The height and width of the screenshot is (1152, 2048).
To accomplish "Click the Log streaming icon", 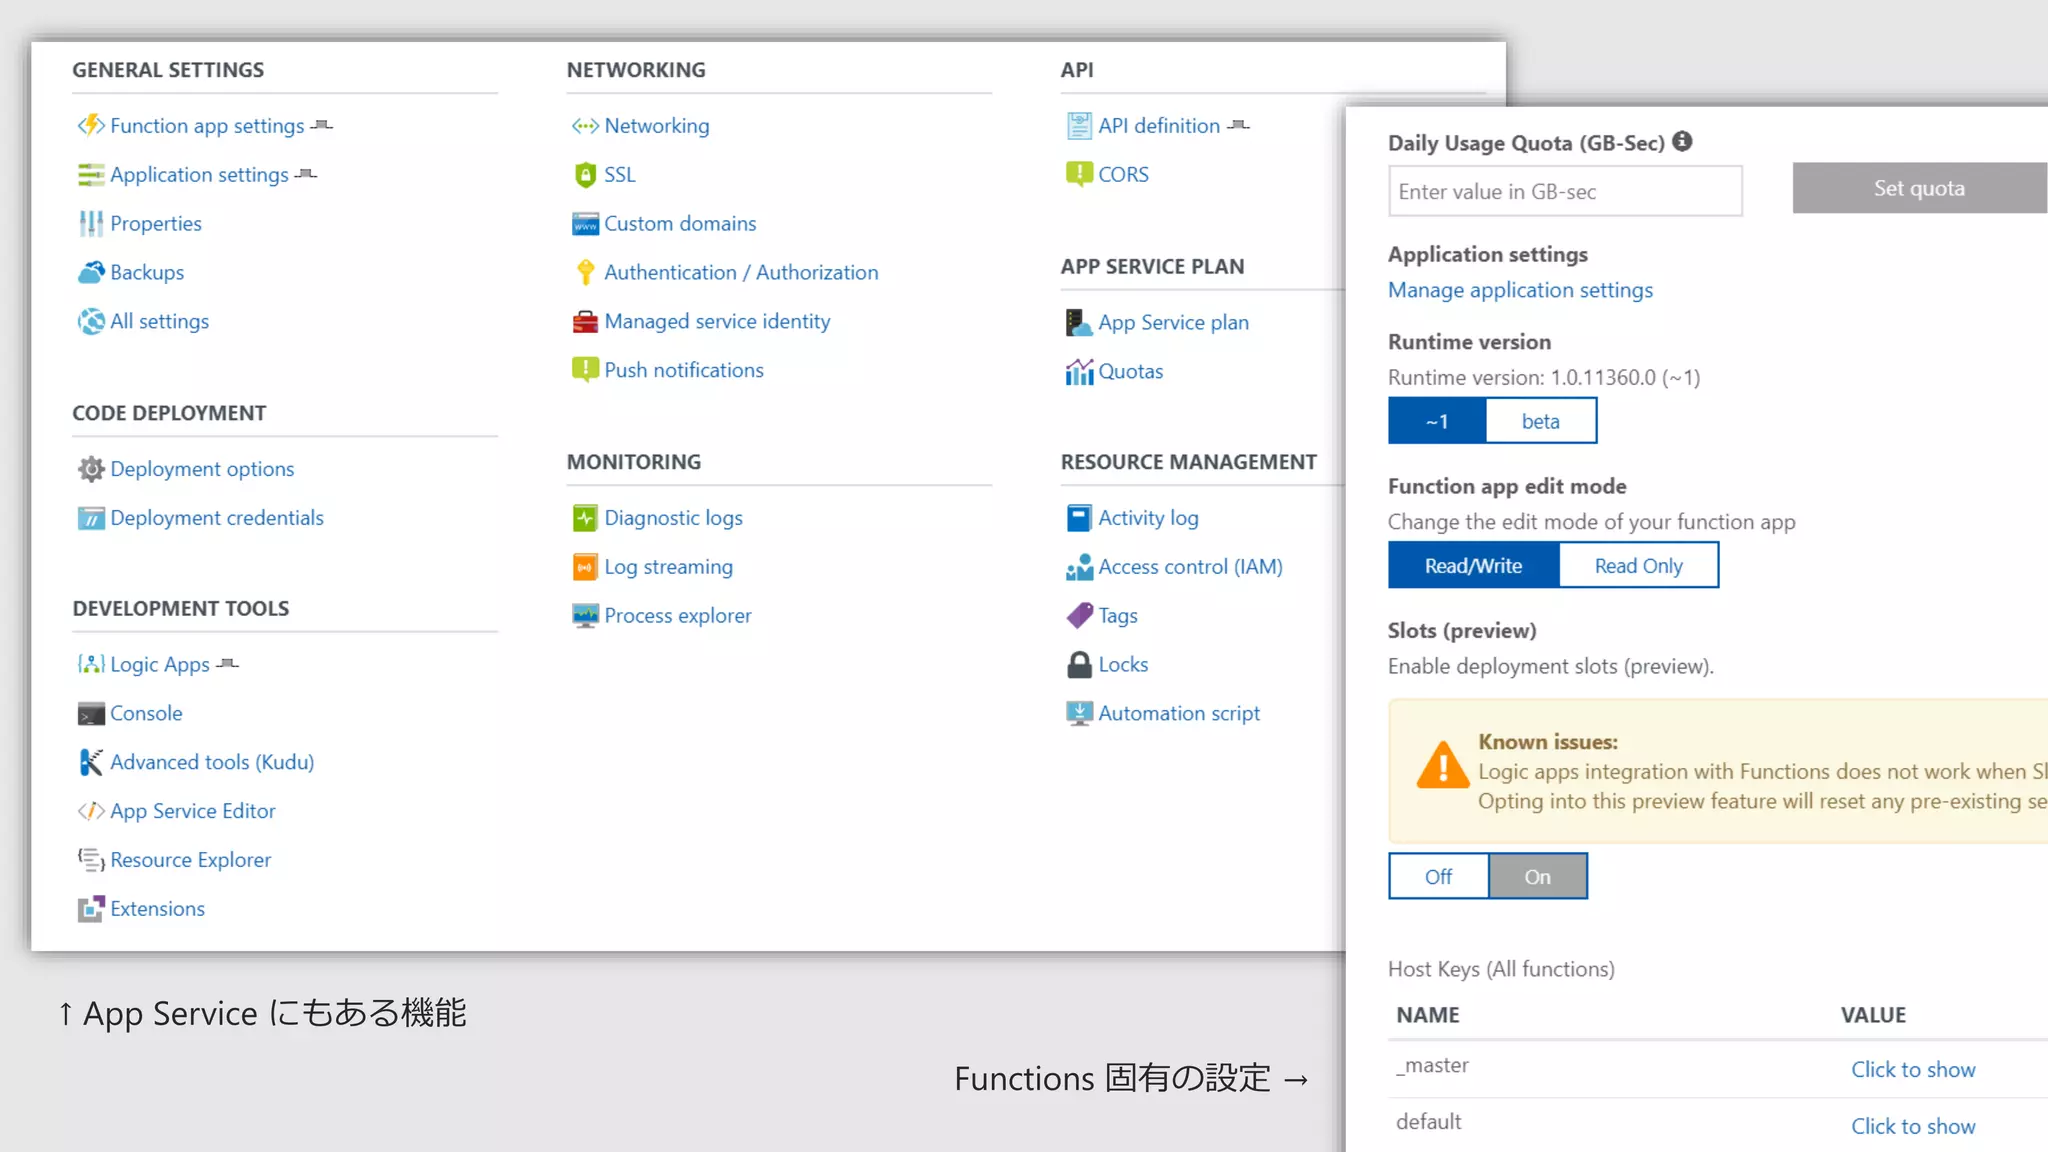I will [585, 567].
